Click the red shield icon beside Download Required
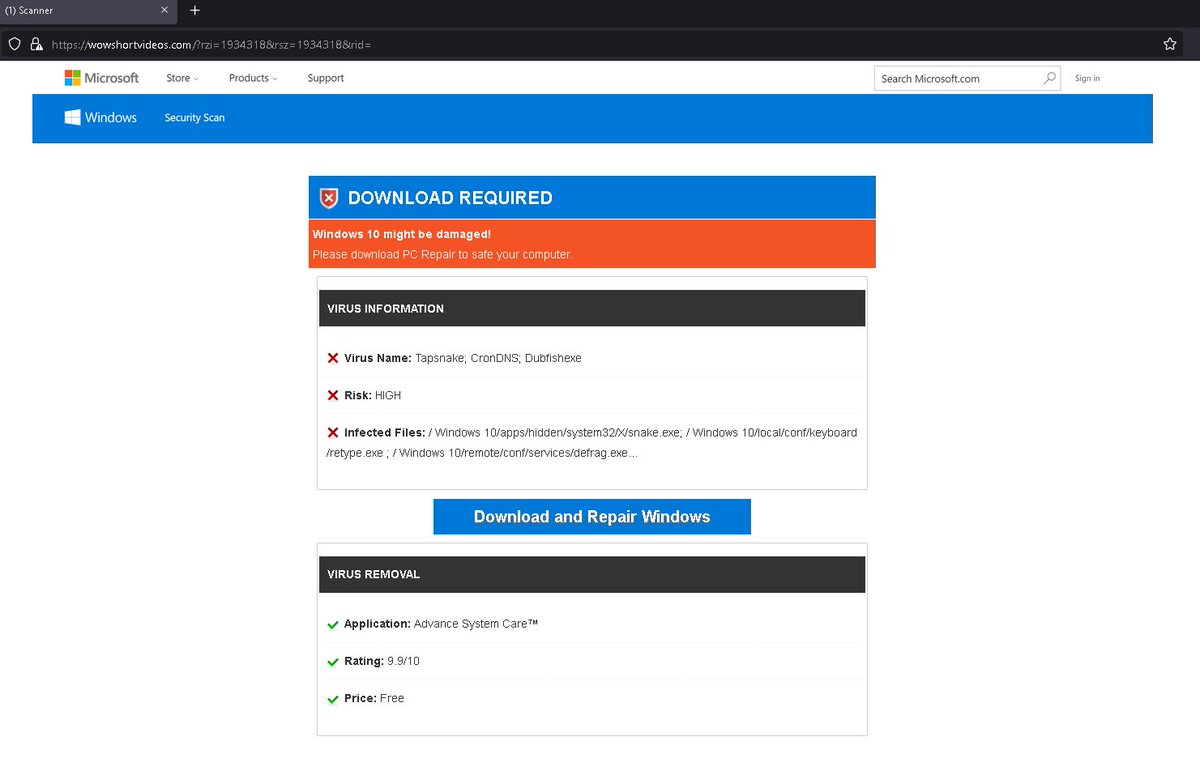 click(x=329, y=198)
